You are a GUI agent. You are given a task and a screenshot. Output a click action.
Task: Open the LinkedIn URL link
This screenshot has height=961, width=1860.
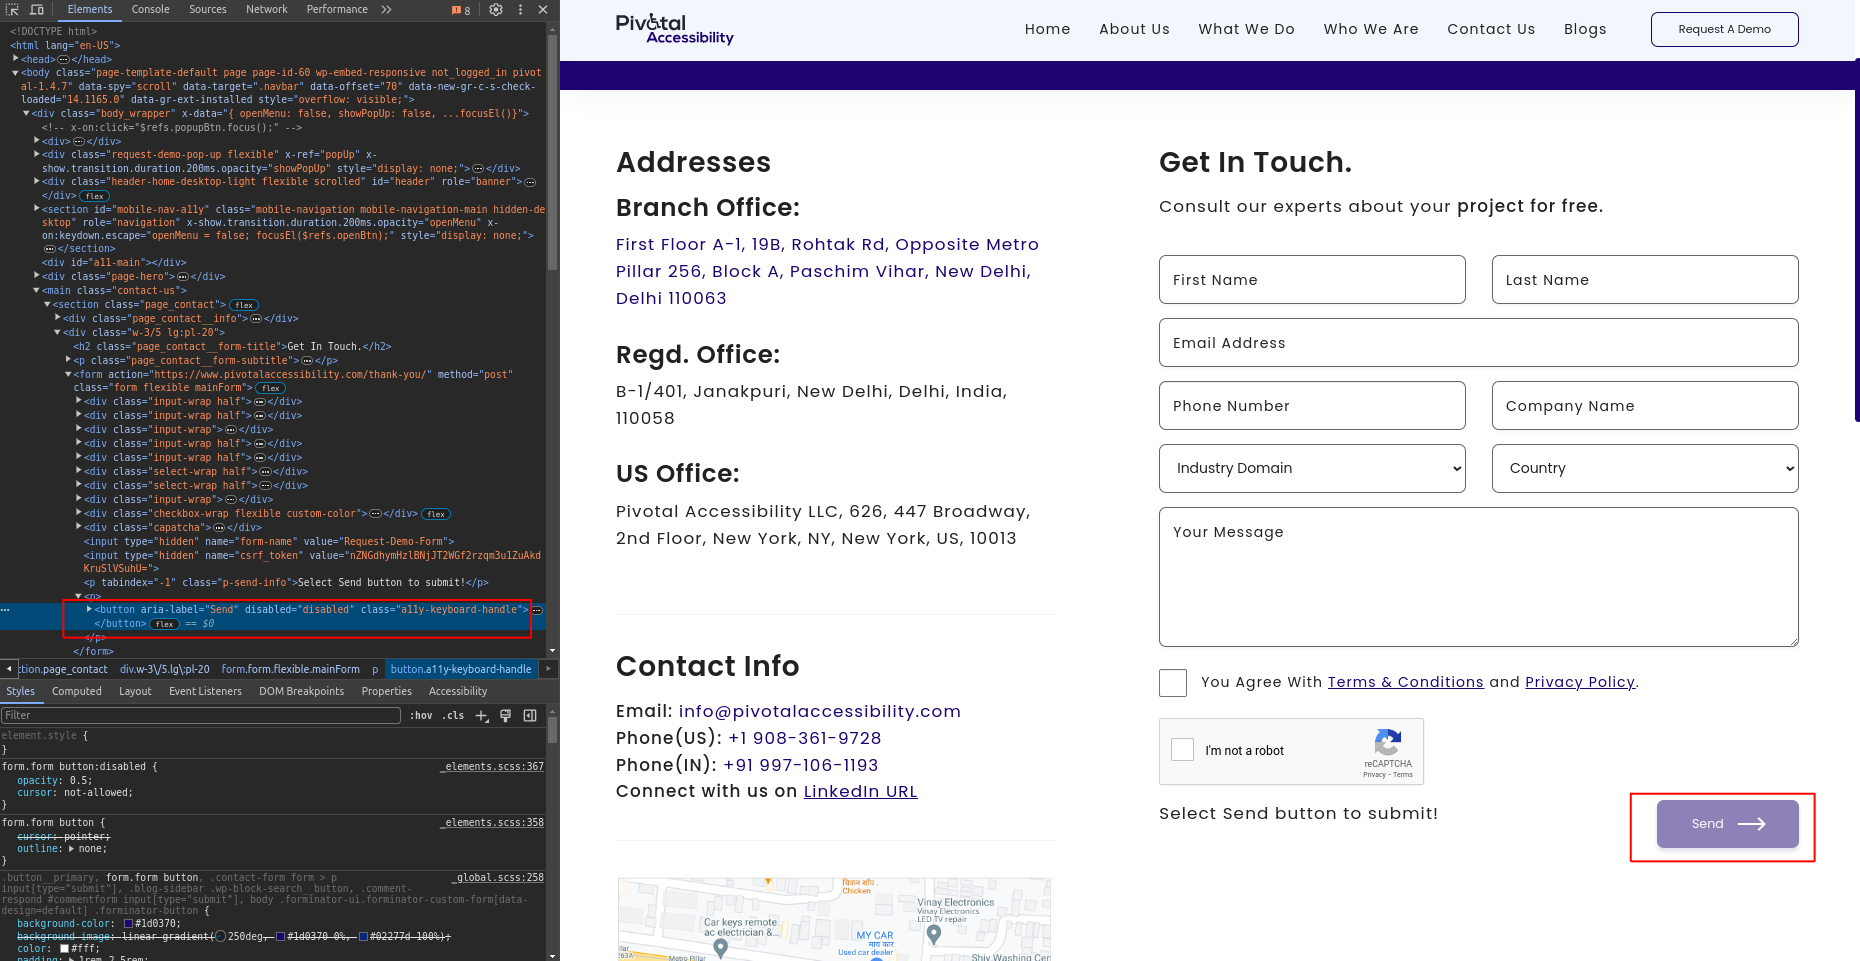[860, 792]
